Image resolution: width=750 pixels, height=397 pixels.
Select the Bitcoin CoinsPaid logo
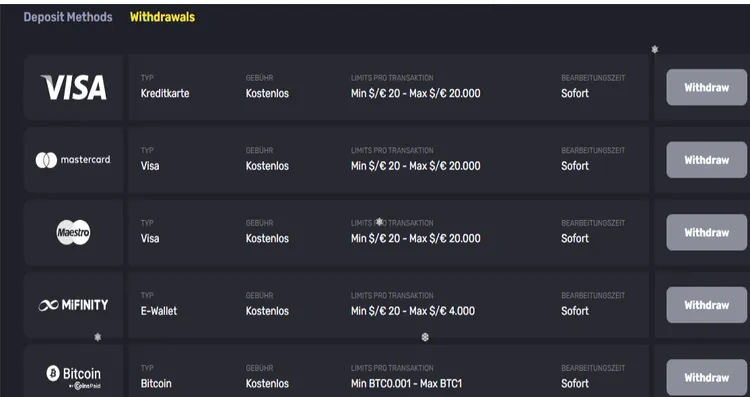pos(74,377)
